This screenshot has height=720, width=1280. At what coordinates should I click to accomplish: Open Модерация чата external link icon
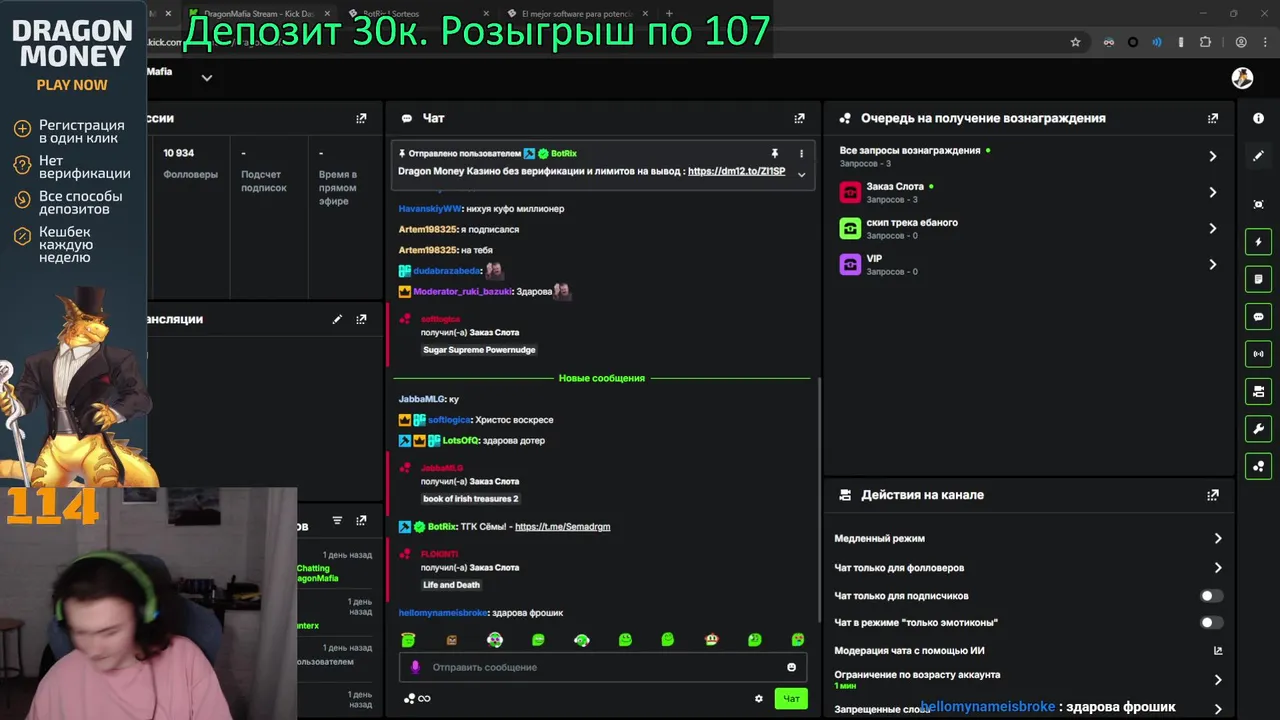(x=1218, y=650)
